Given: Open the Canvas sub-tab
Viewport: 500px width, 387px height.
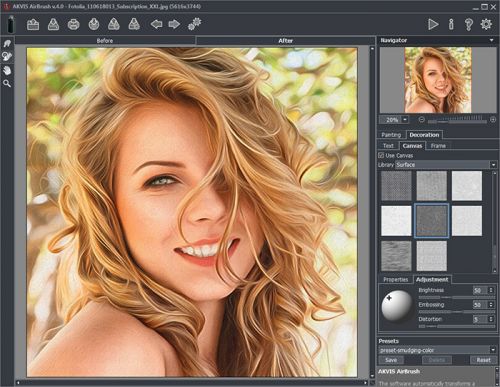Looking at the screenshot, I should [x=412, y=146].
